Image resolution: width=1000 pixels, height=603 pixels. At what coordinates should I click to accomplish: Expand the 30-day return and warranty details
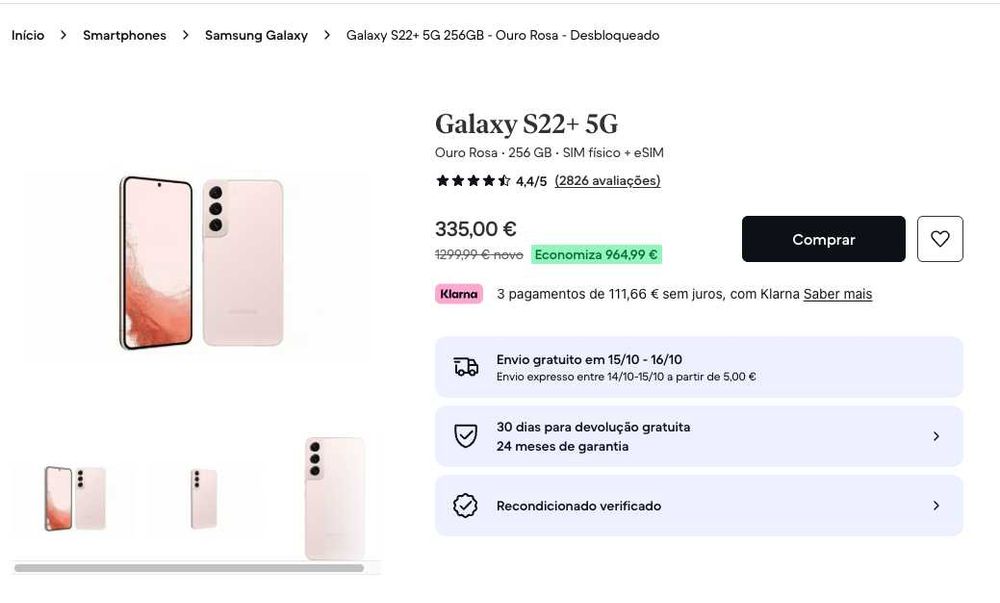936,436
